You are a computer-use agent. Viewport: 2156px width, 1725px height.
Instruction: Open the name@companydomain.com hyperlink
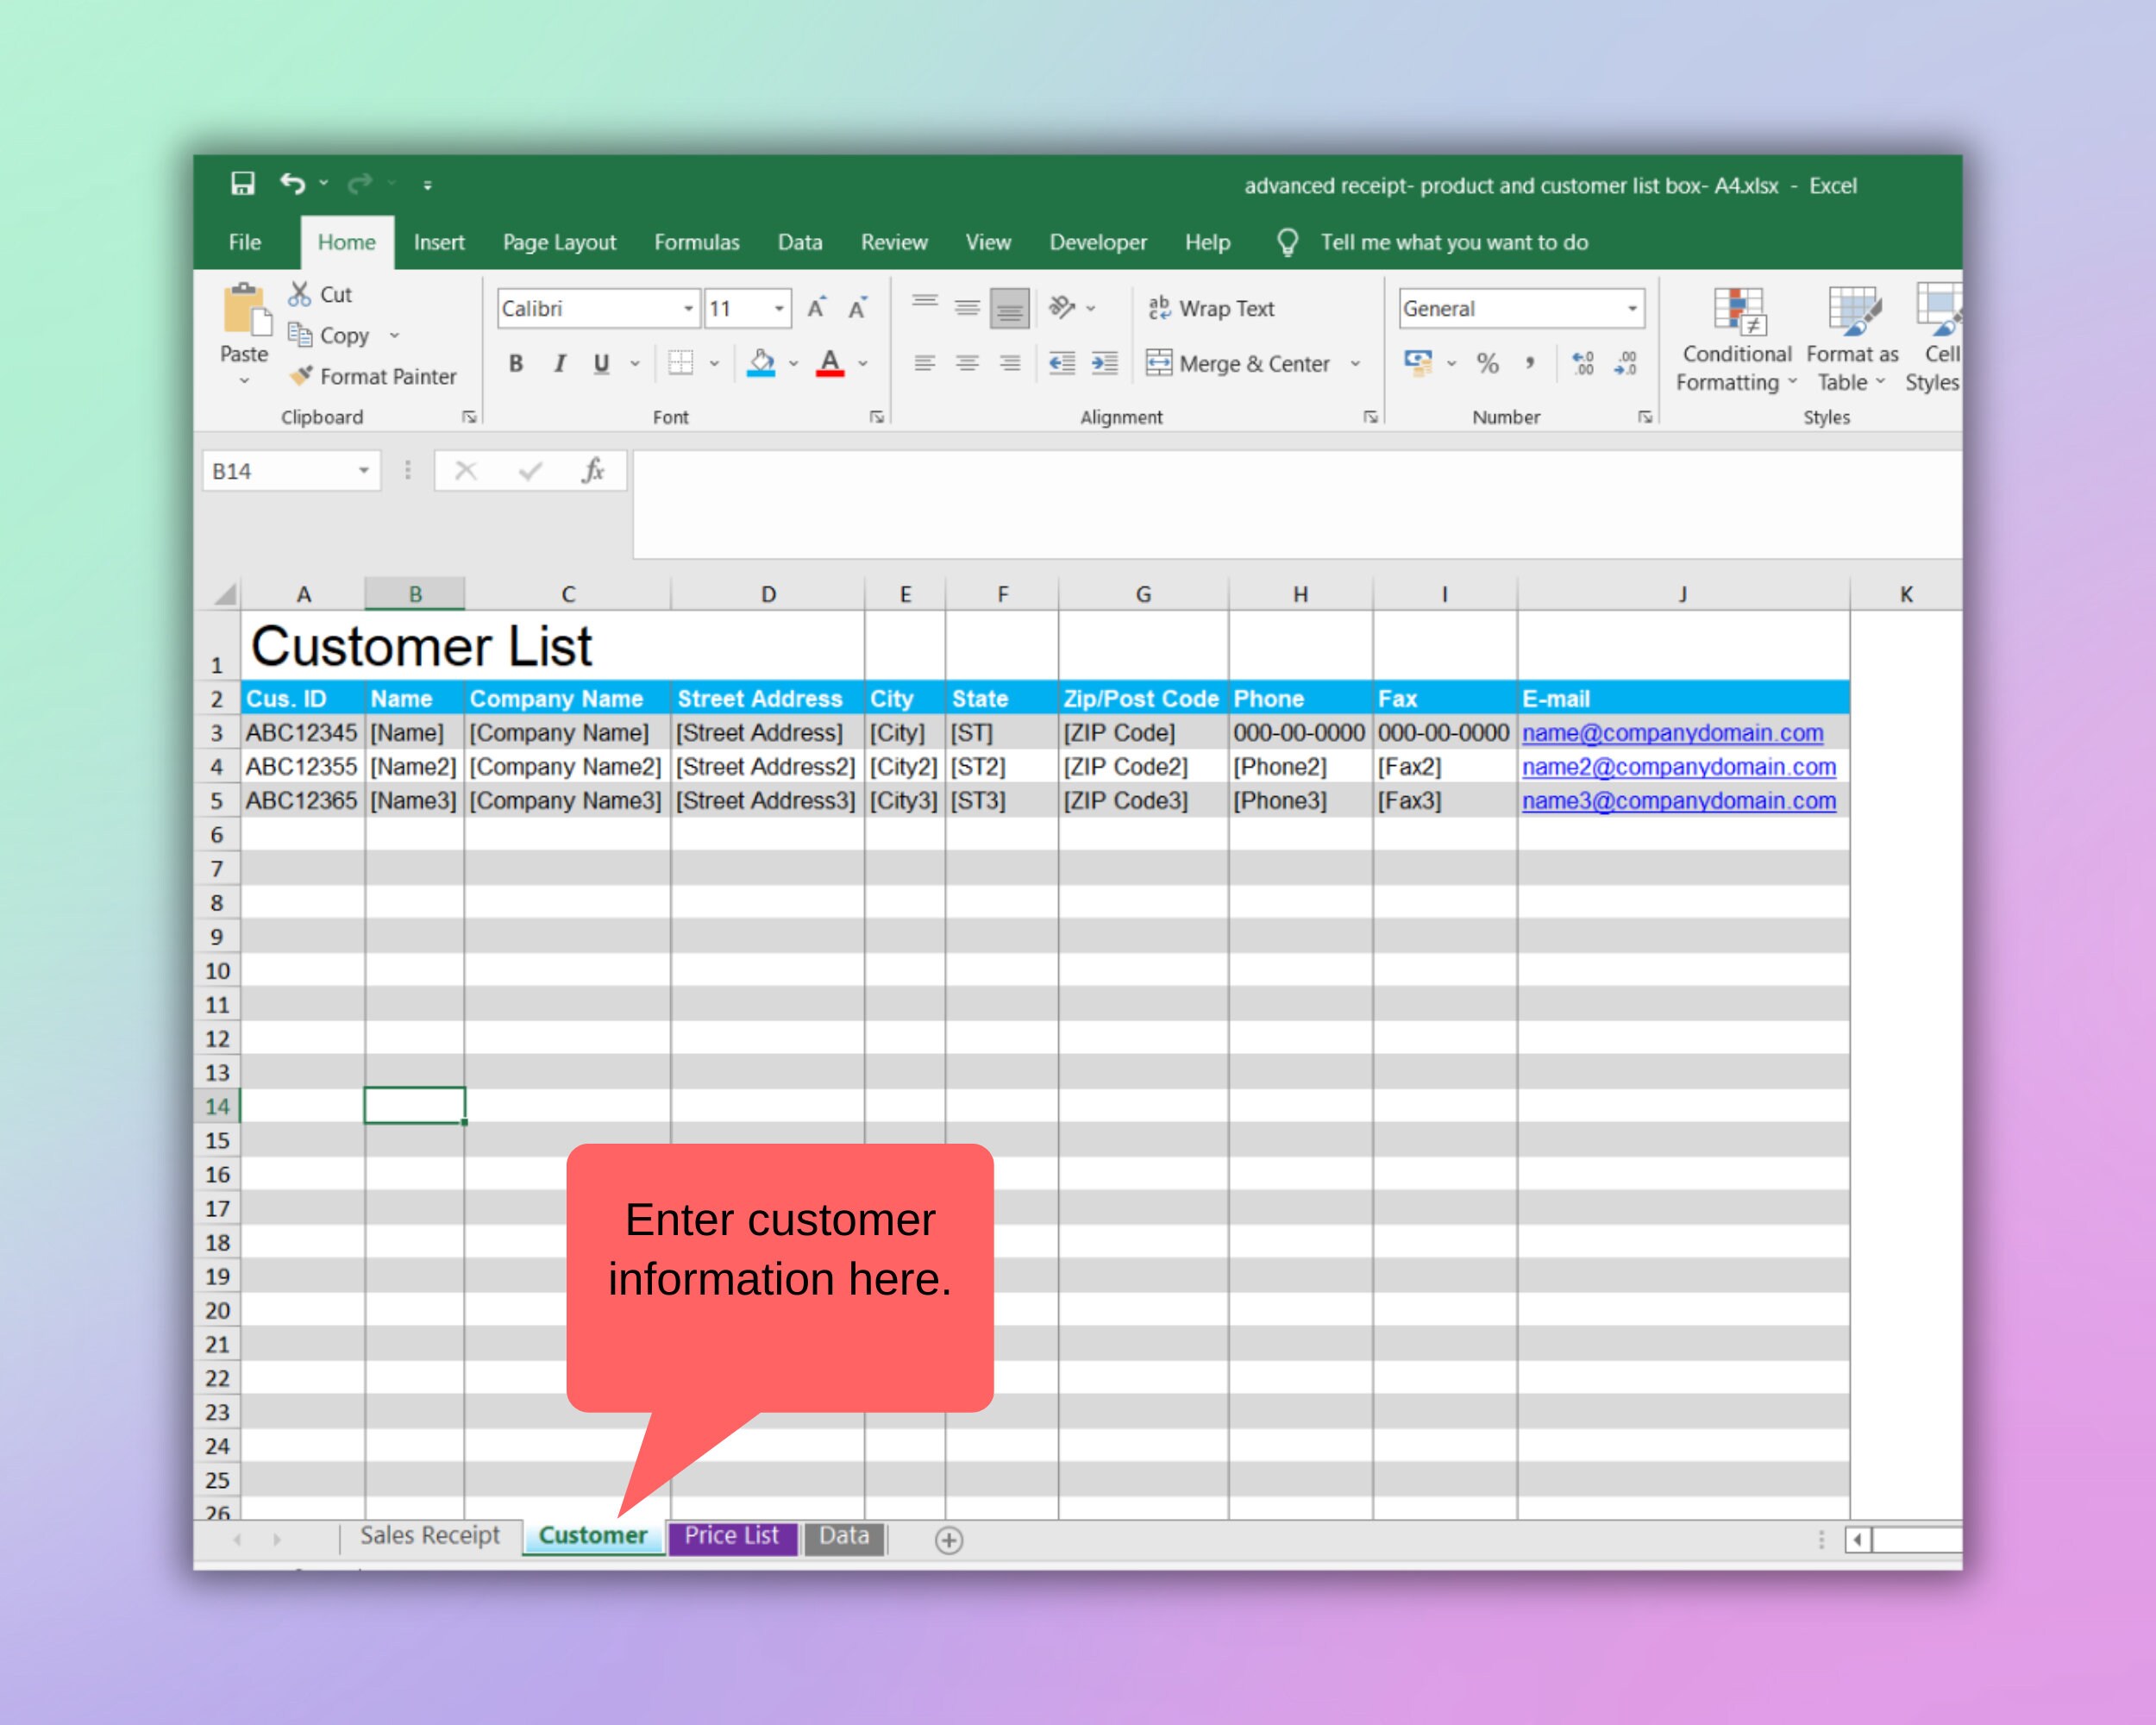click(x=1673, y=732)
